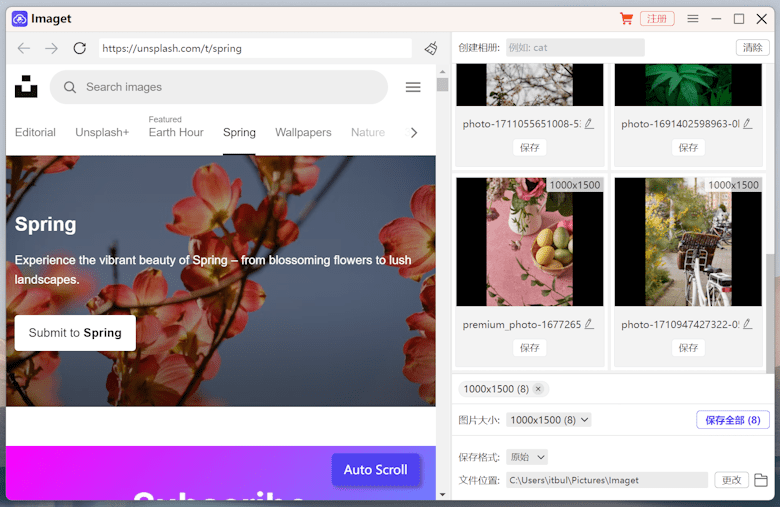Open the Unsplash site hamburger menu
Viewport: 780px width, 507px height.
[413, 87]
